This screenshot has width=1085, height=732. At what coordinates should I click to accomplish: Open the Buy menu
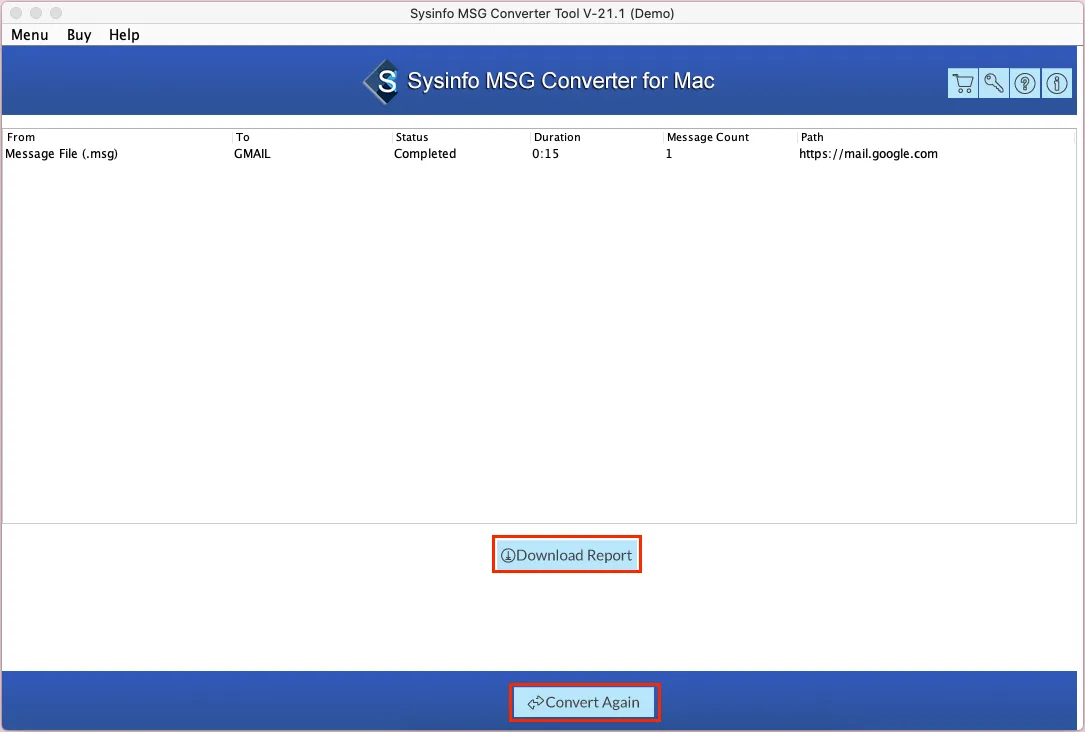click(x=79, y=35)
